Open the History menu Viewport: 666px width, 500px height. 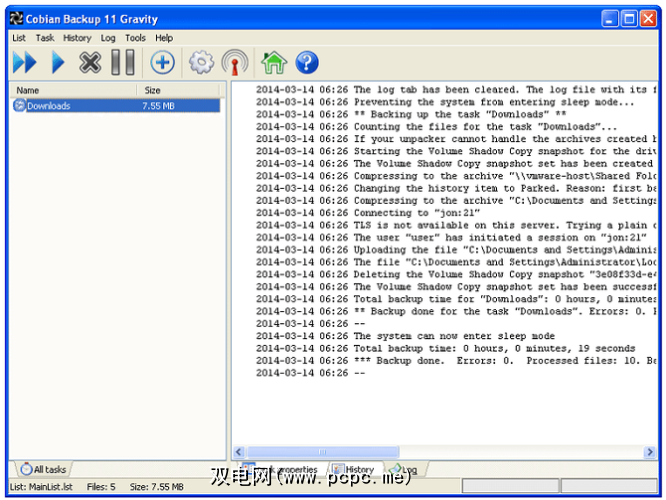77,38
